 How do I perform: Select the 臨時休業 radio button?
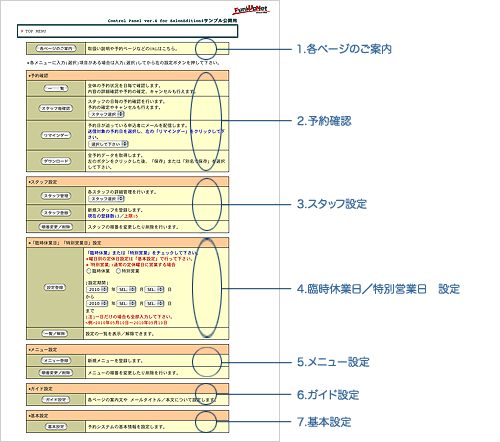(x=89, y=271)
